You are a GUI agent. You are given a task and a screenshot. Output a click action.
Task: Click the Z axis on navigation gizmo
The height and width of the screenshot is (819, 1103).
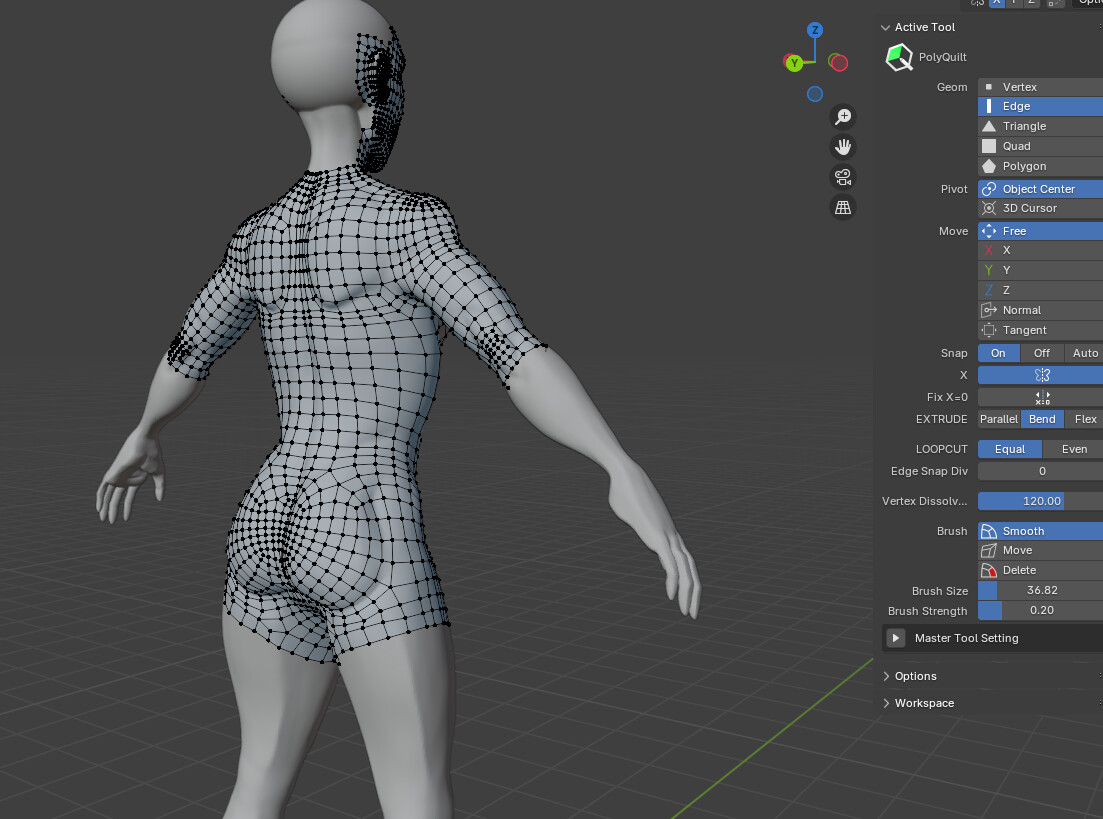pyautogui.click(x=815, y=30)
